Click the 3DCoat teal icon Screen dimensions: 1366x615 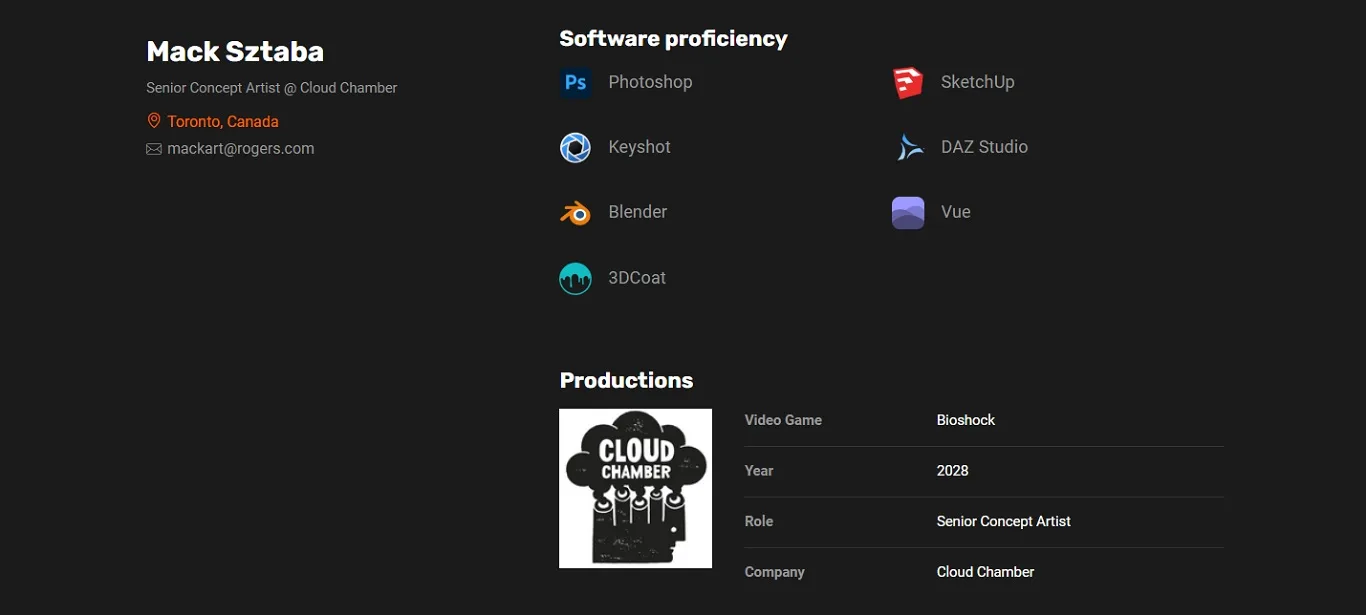(575, 278)
